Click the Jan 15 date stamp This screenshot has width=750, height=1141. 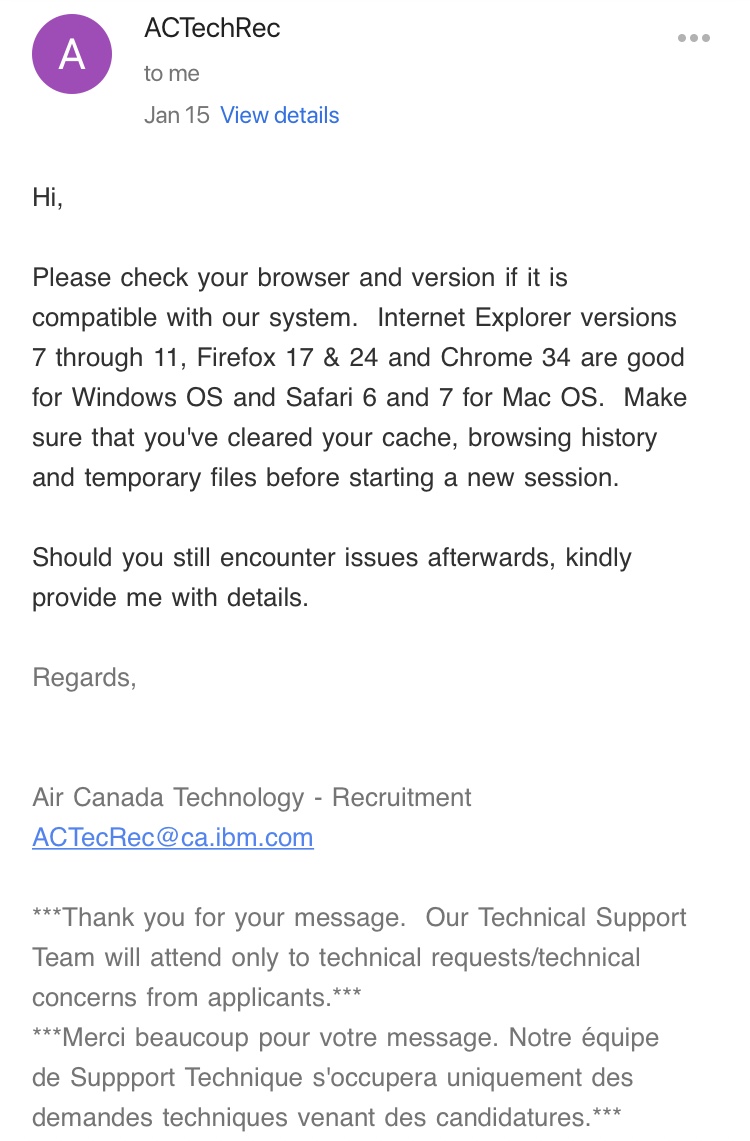(x=176, y=115)
